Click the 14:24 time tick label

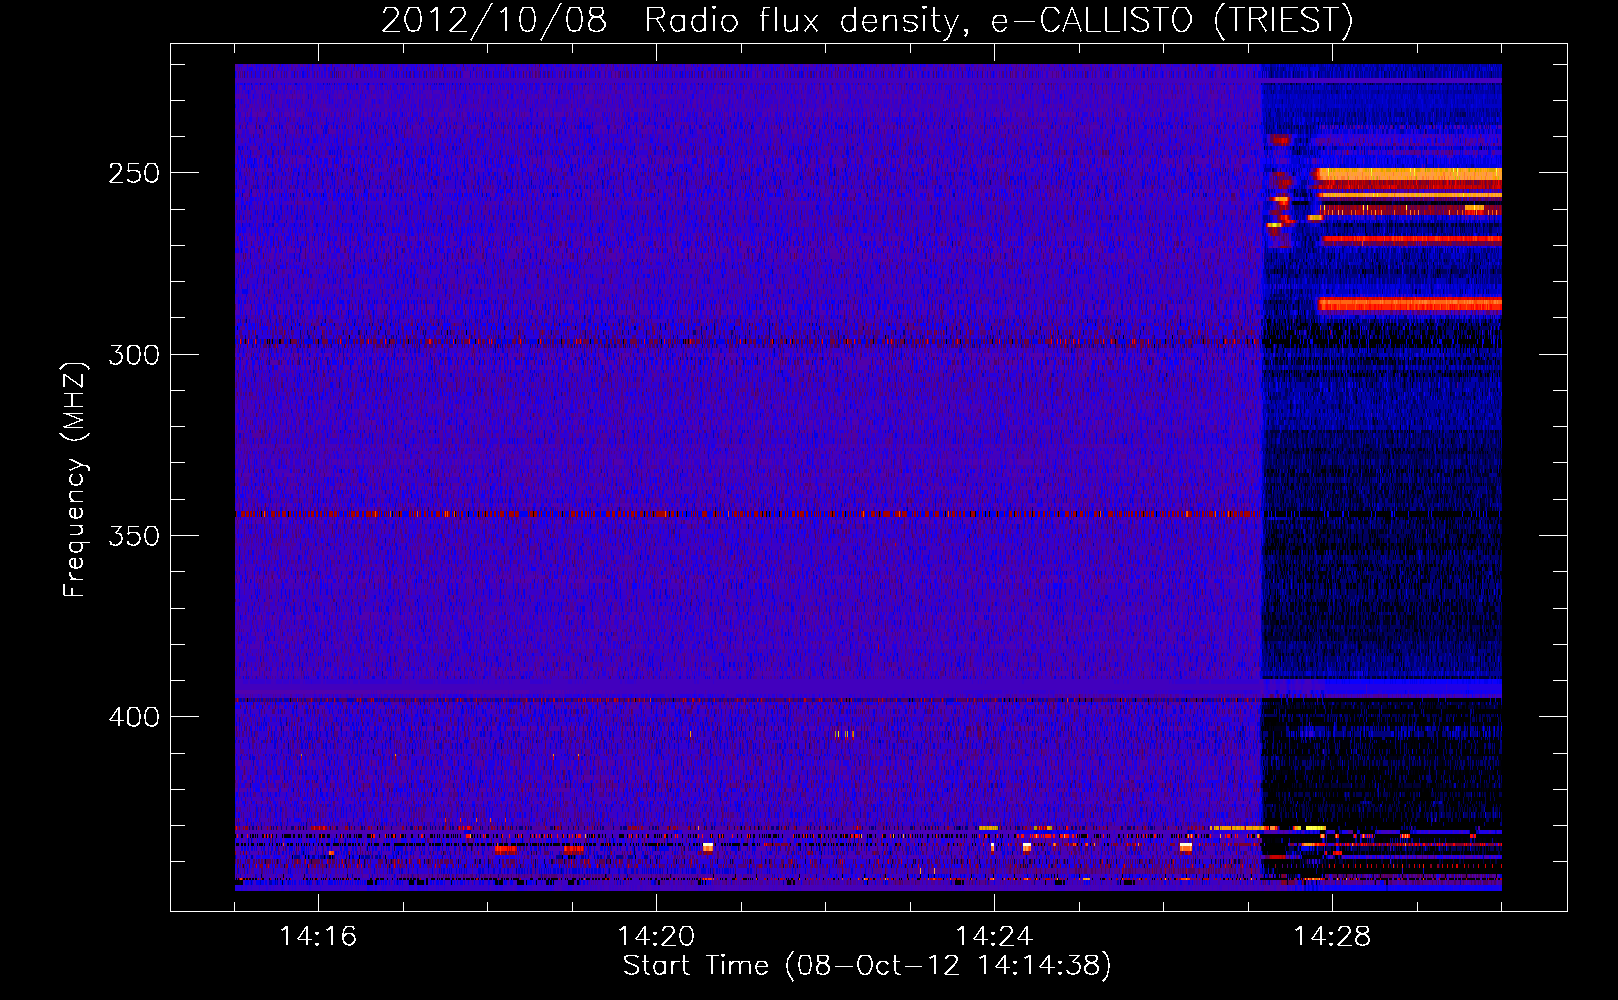click(x=994, y=936)
